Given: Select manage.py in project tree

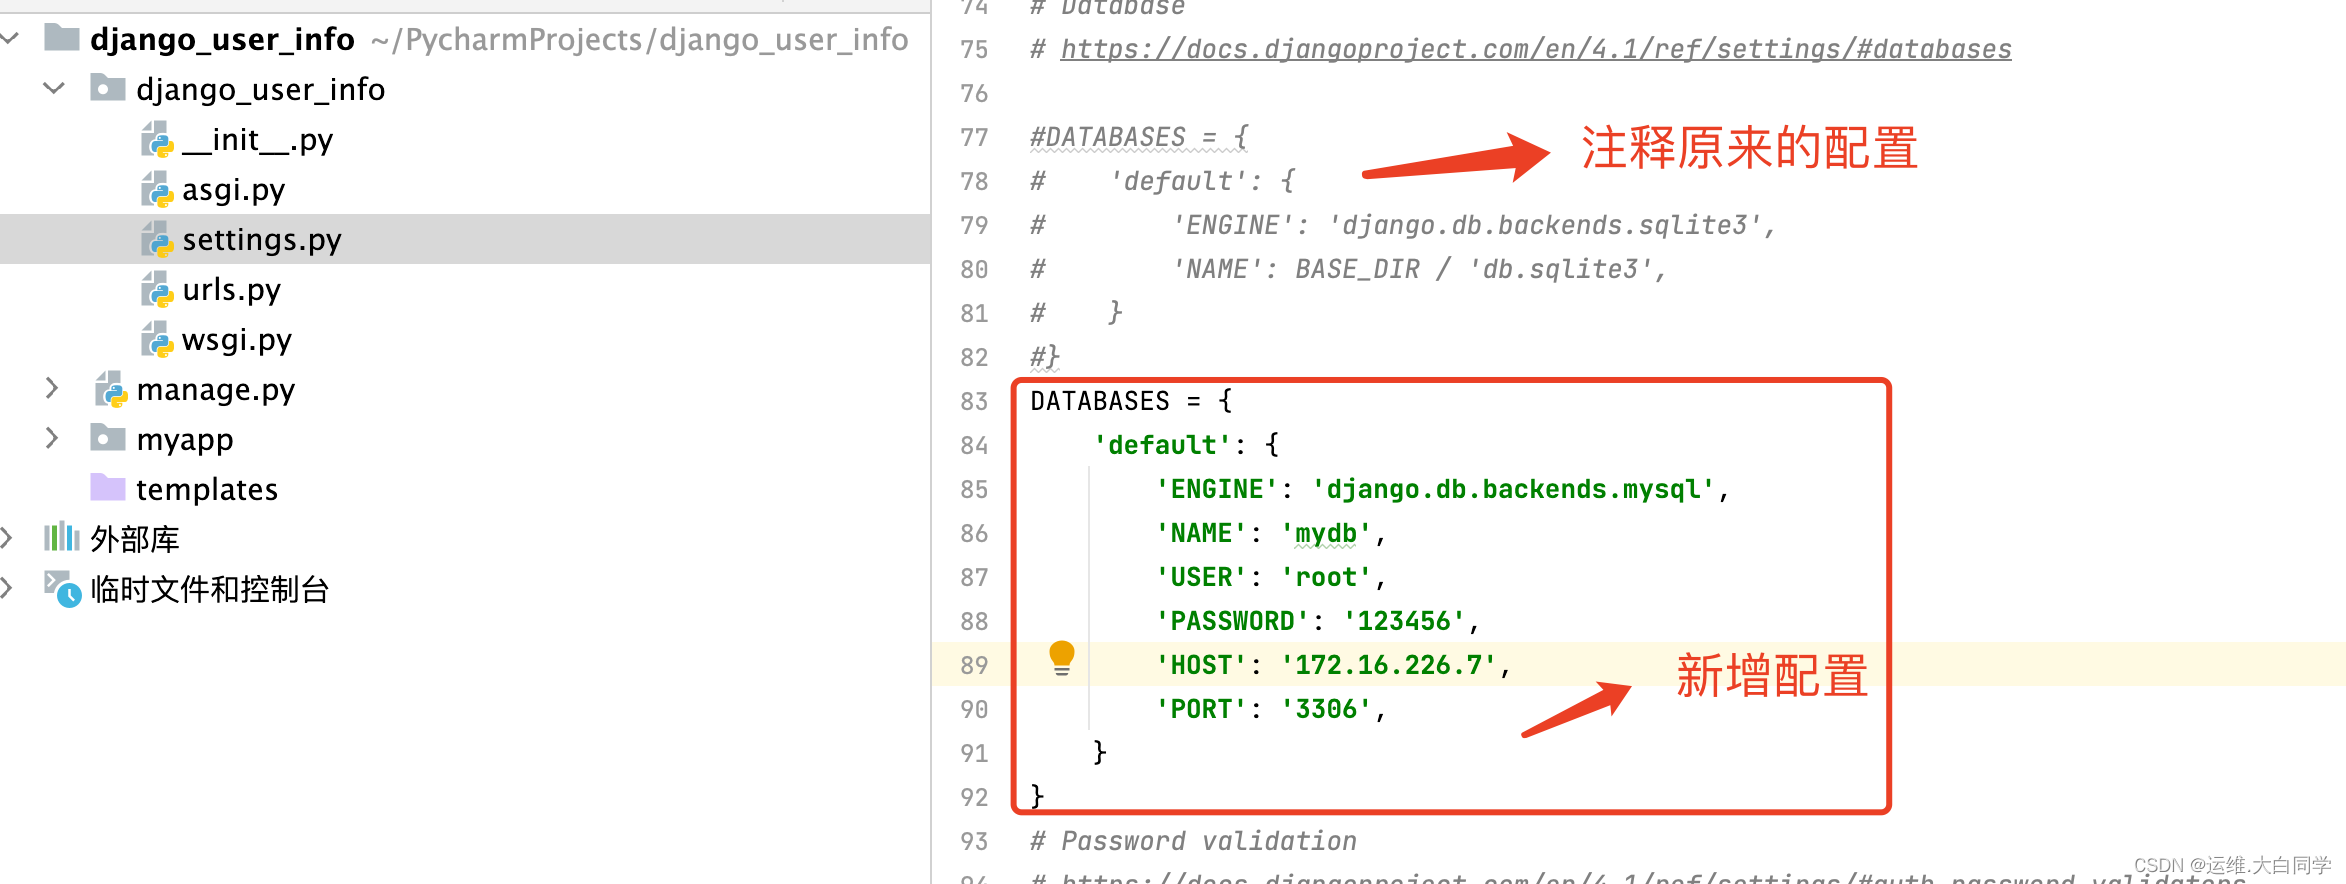Looking at the screenshot, I should click(x=216, y=389).
